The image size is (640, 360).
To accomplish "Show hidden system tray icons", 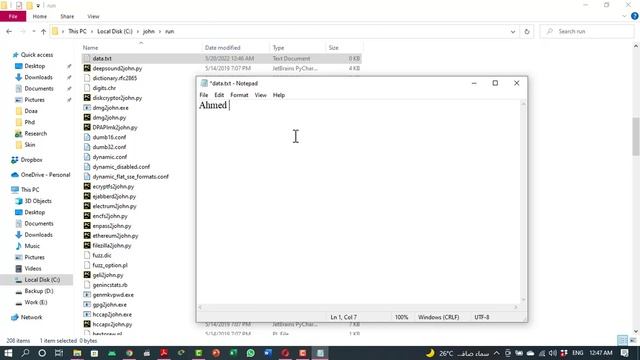I will click(x=496, y=353).
